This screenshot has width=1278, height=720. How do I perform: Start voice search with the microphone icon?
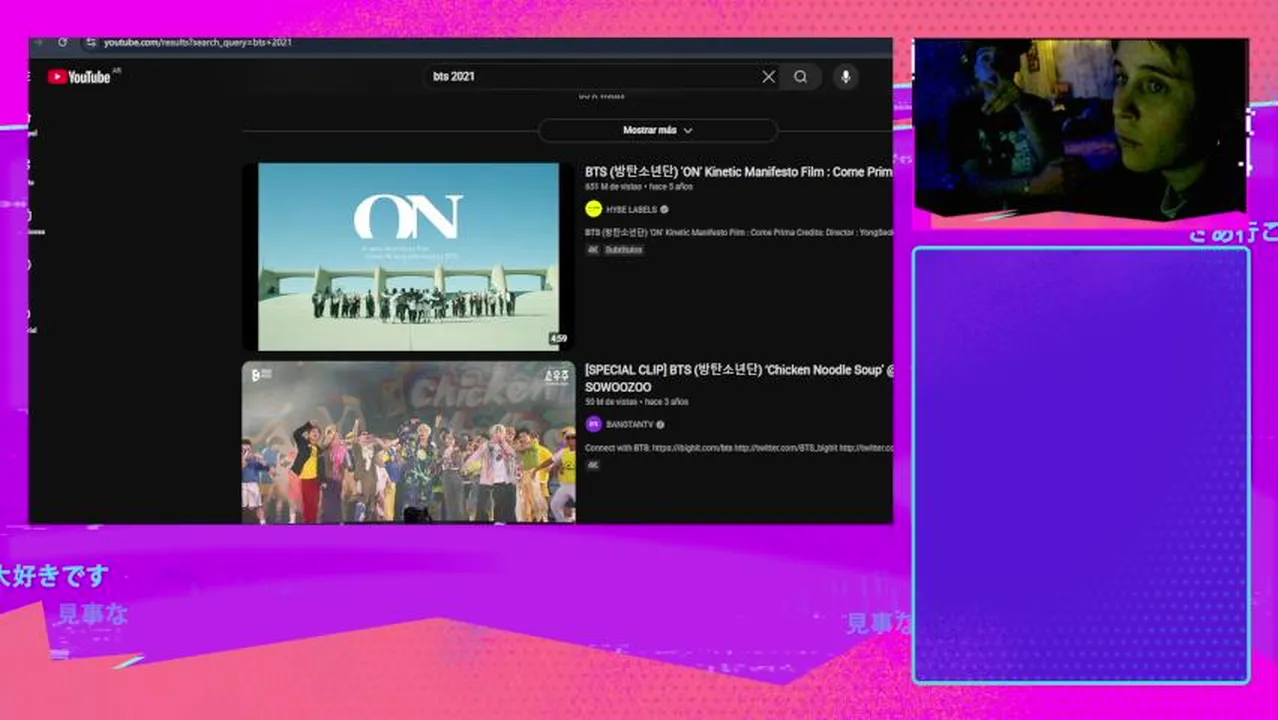846,77
